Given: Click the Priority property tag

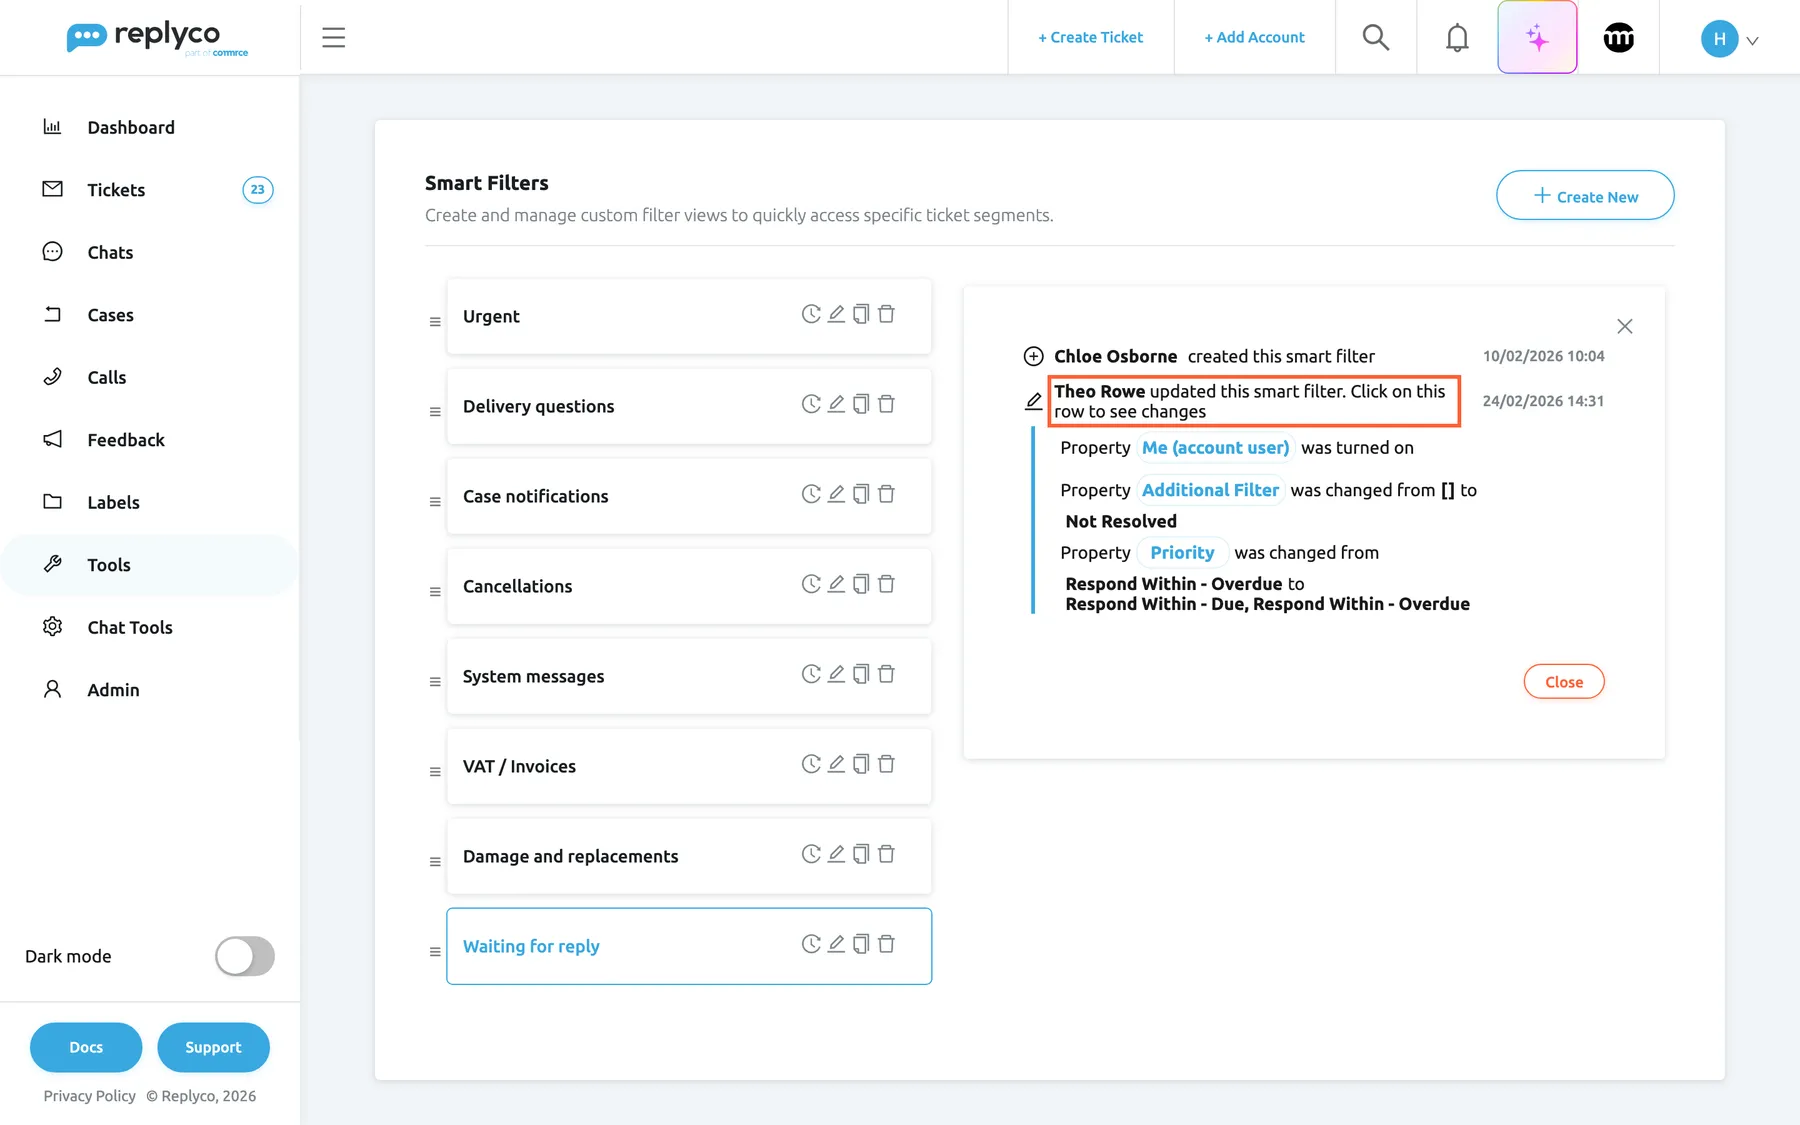Looking at the screenshot, I should coord(1182,552).
